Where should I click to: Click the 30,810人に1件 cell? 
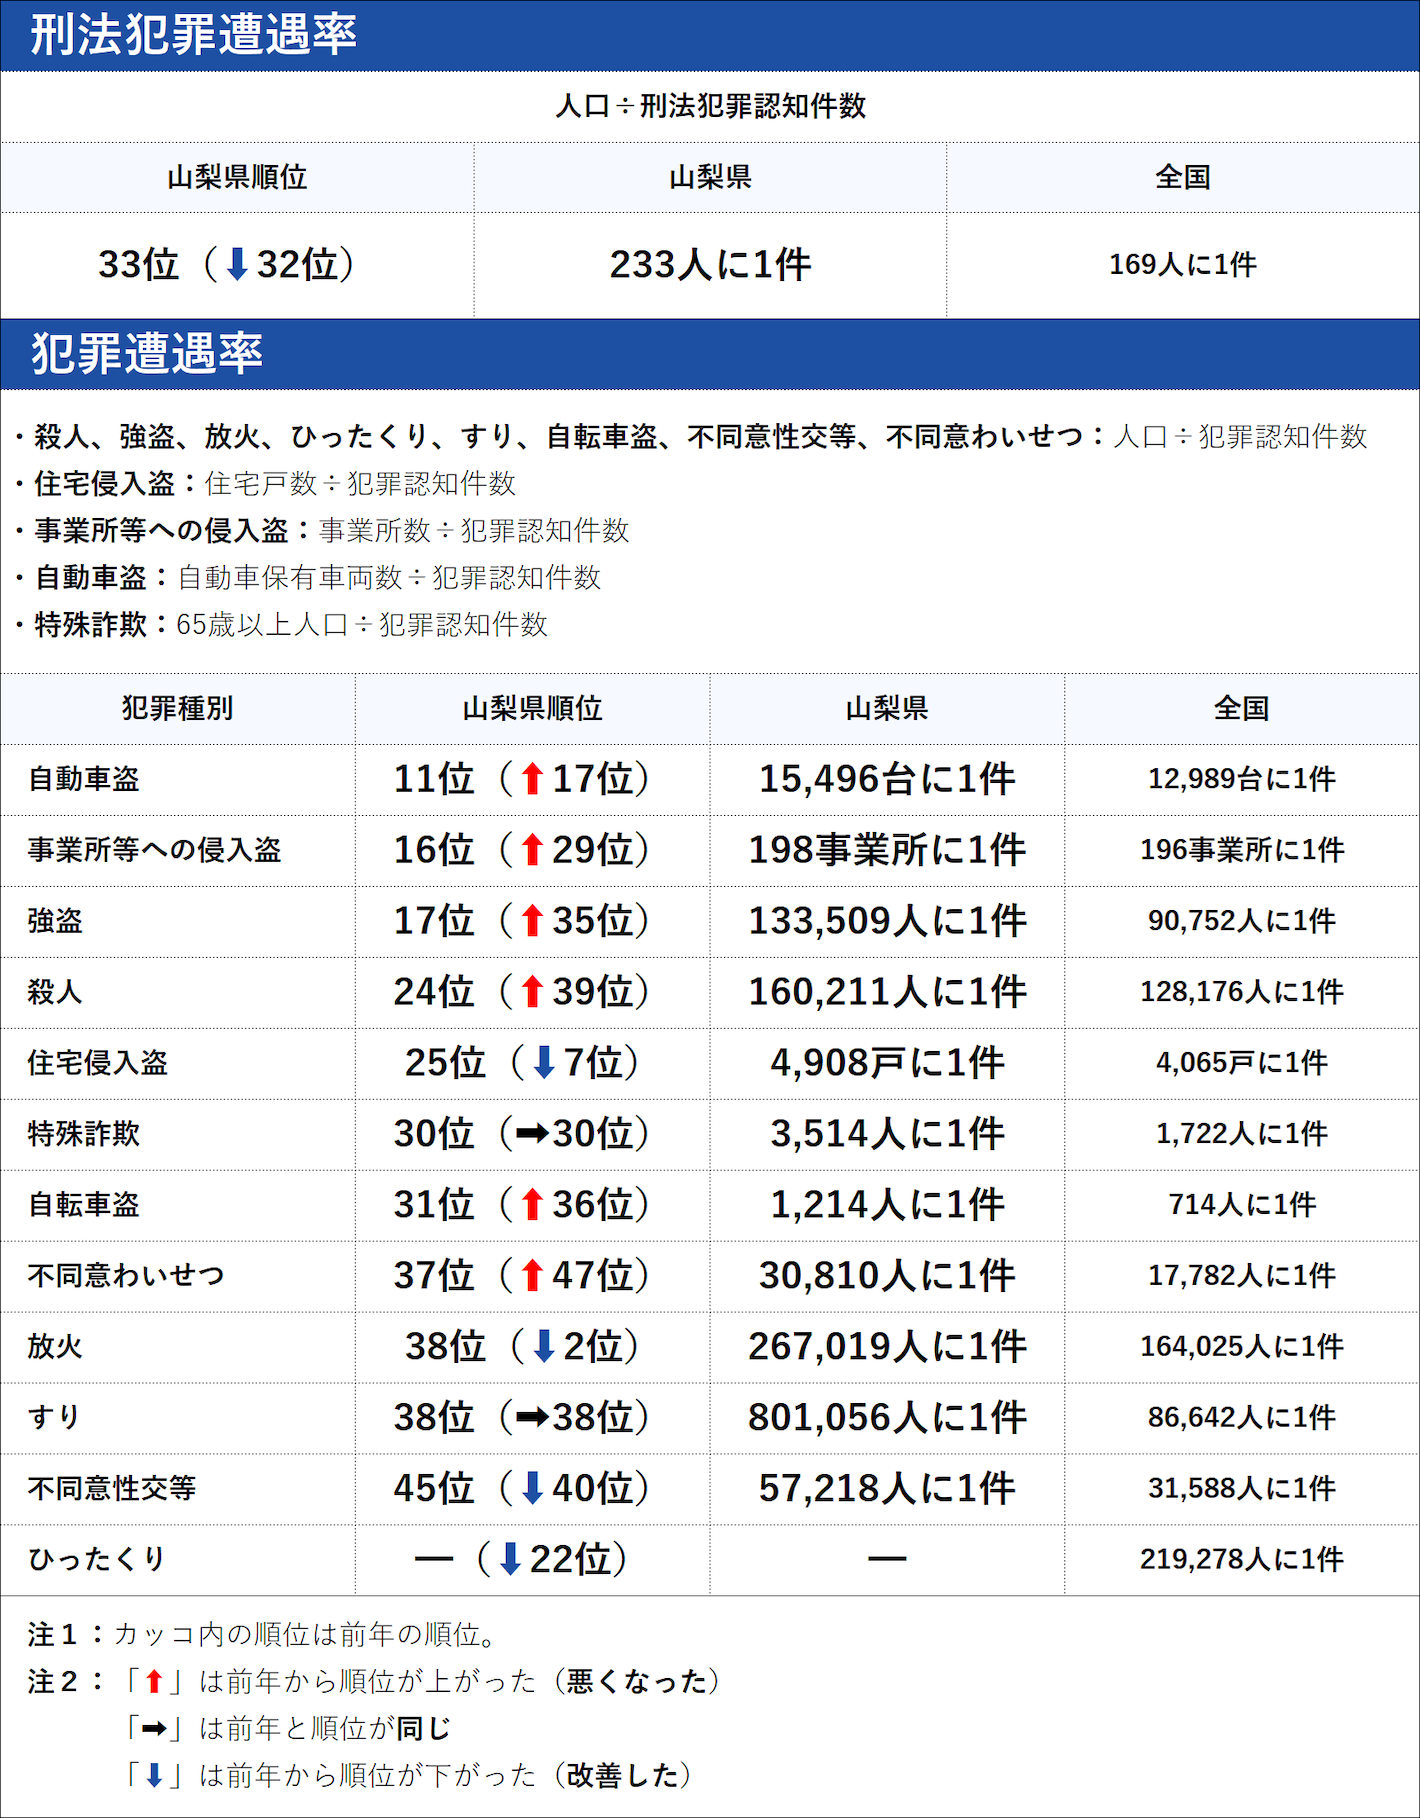pyautogui.click(x=887, y=1276)
